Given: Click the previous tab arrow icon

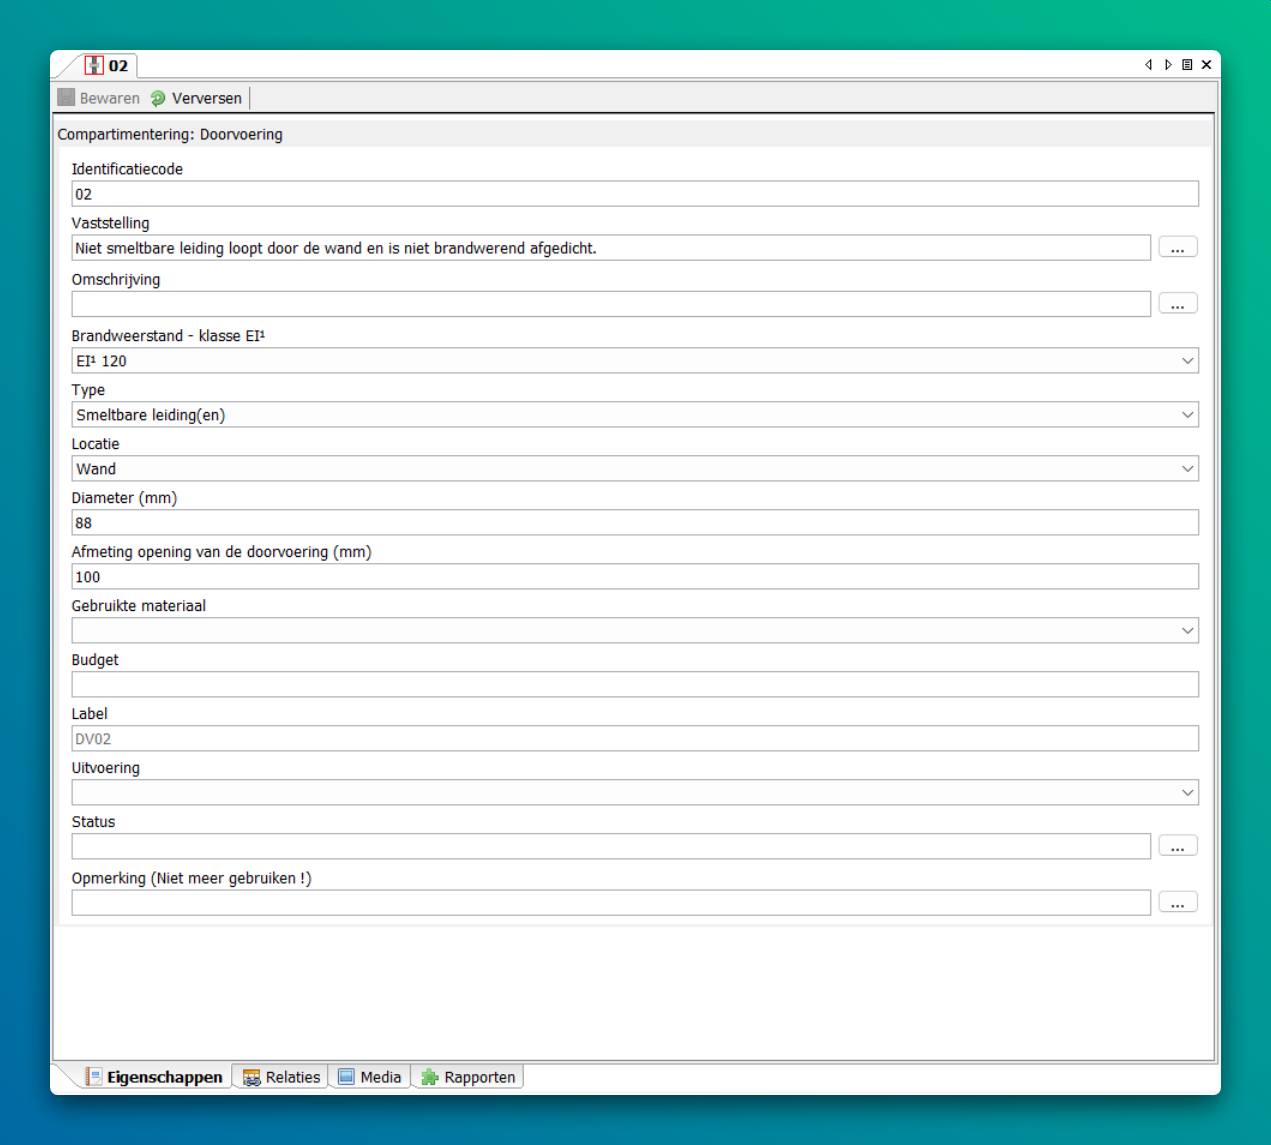Looking at the screenshot, I should point(1148,65).
